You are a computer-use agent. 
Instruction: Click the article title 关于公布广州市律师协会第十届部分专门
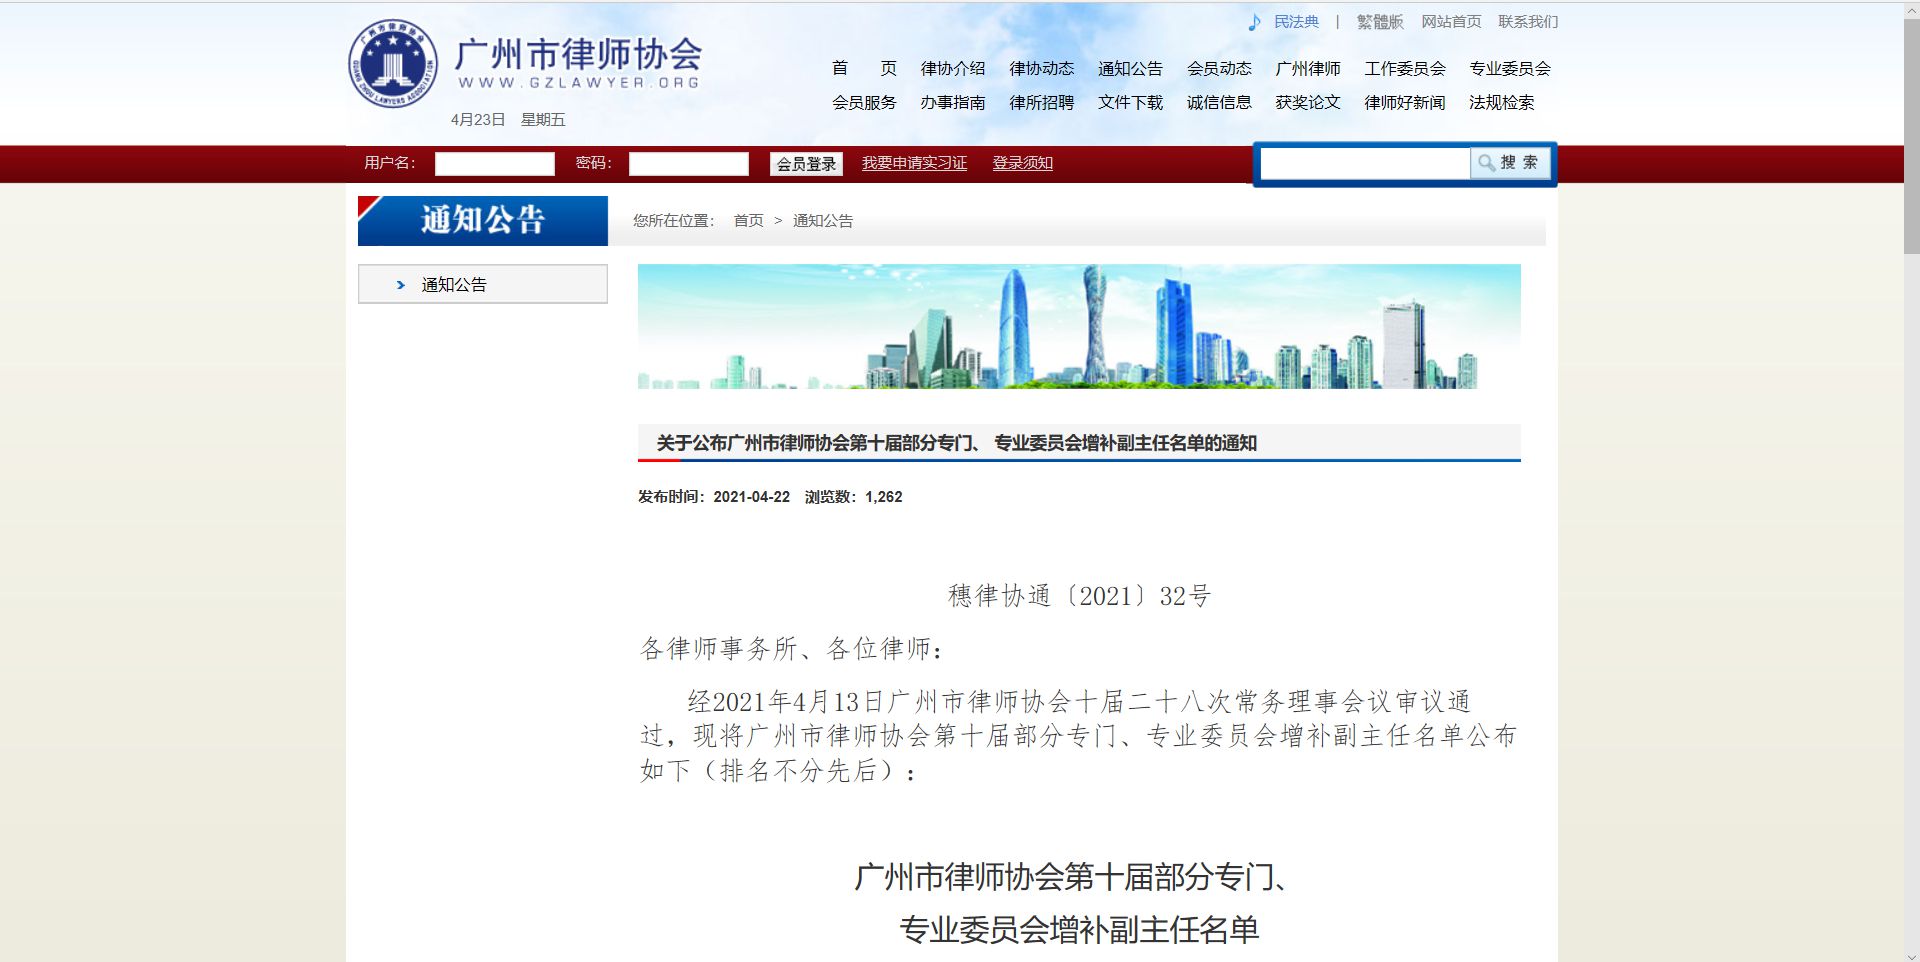(x=956, y=443)
